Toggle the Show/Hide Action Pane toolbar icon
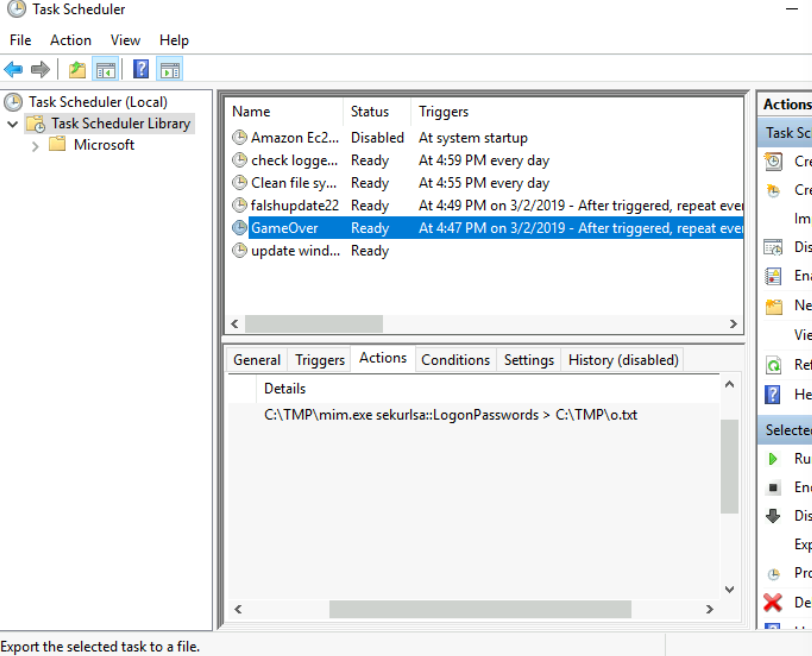Screen dimensions: 812x656 (x=169, y=69)
